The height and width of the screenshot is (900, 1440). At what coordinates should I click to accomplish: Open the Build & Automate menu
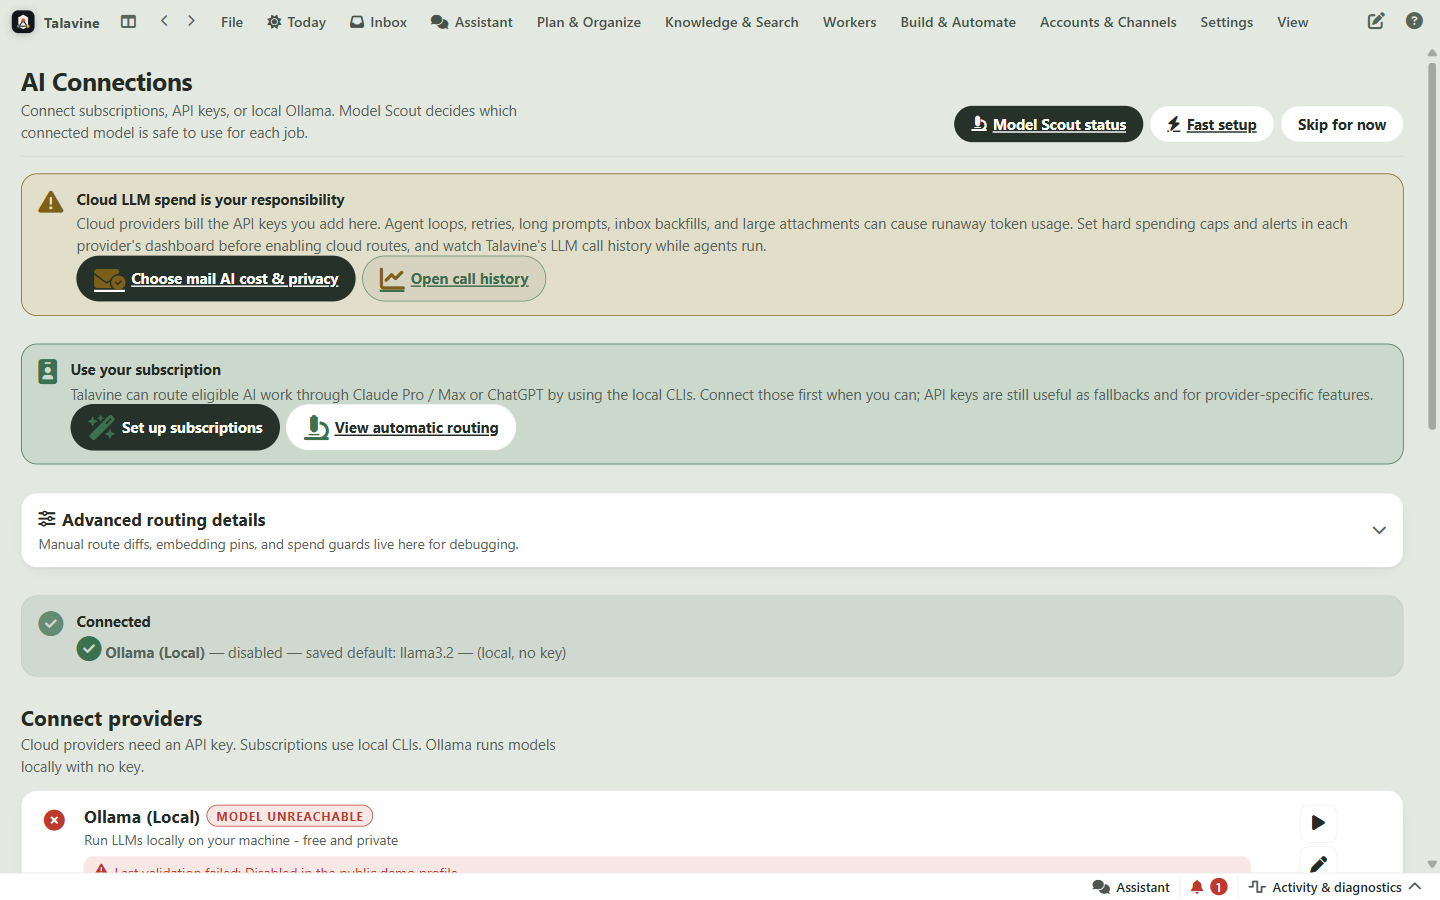(958, 22)
